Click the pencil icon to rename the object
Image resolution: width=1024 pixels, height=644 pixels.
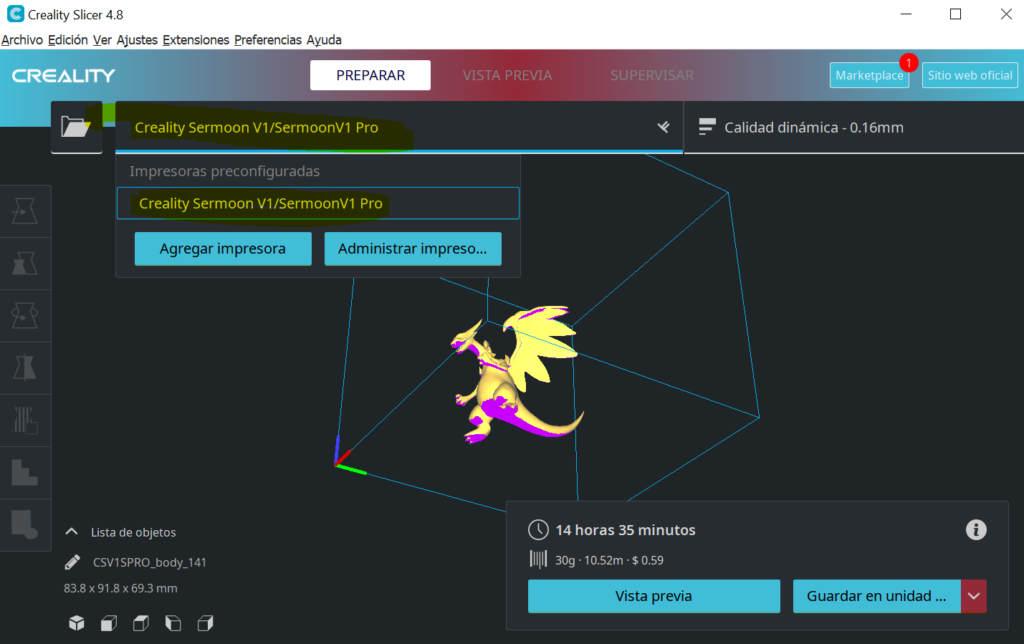(x=72, y=562)
